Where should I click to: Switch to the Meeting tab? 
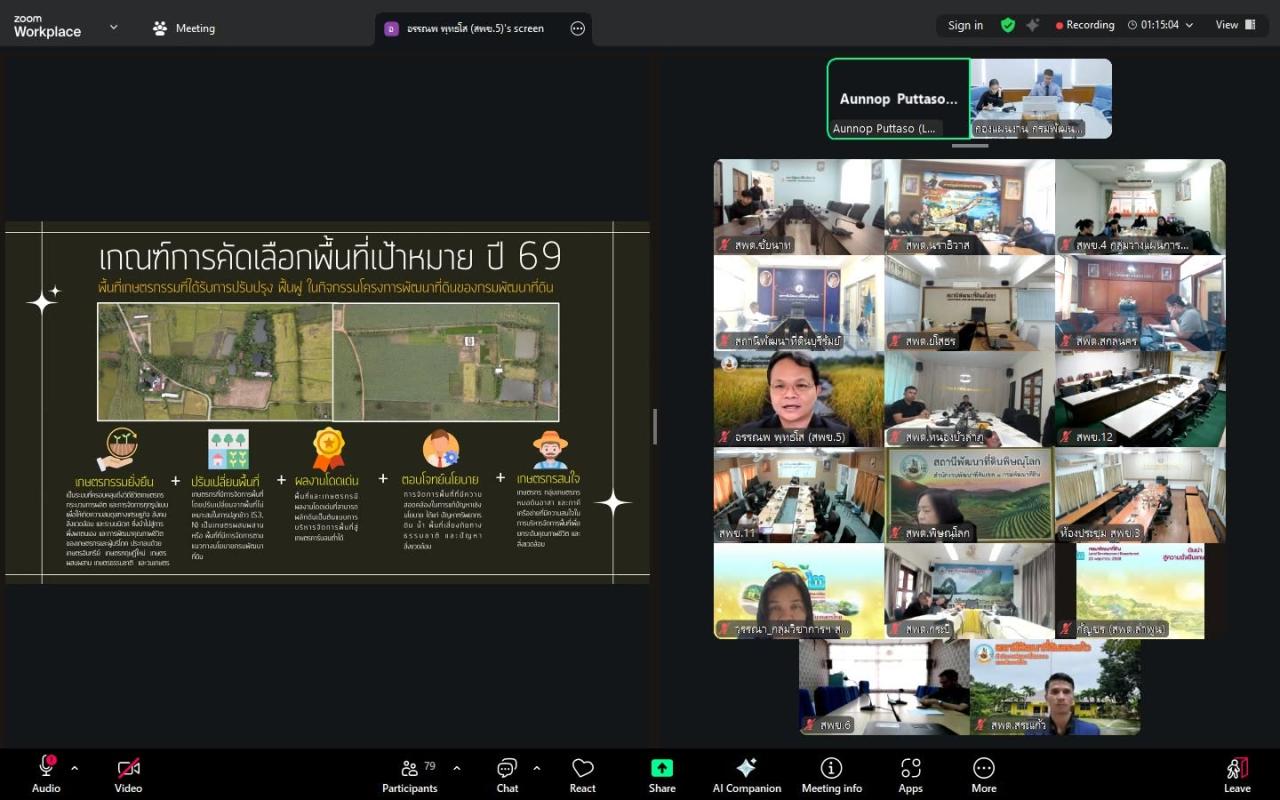click(x=184, y=28)
